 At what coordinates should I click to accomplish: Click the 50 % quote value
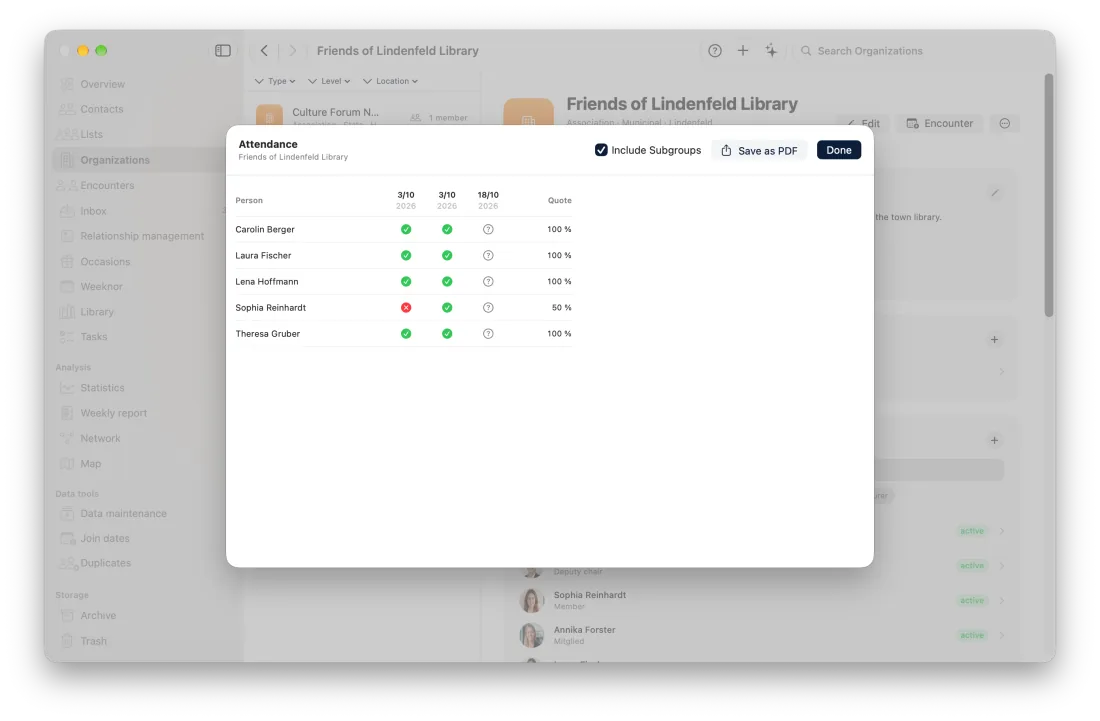[x=561, y=308]
